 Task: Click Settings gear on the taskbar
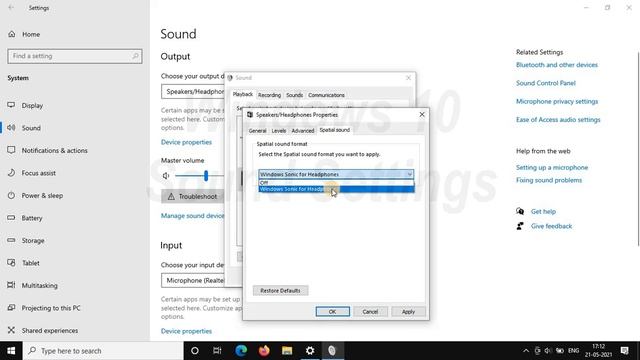(x=310, y=351)
